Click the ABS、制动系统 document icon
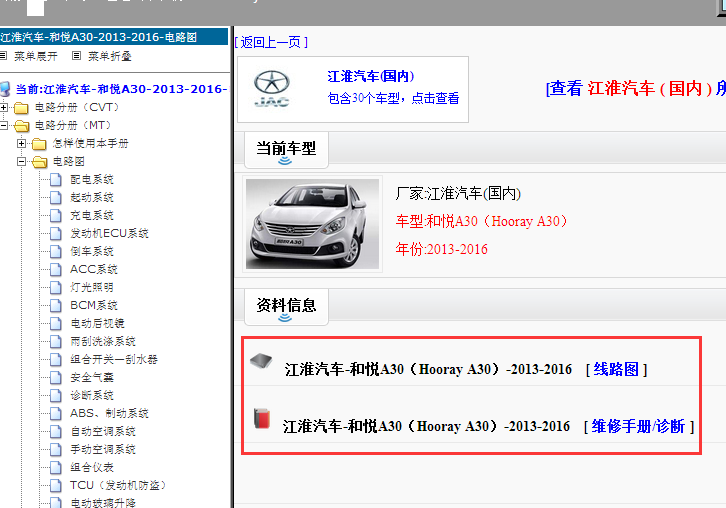726x508 pixels. coord(56,414)
